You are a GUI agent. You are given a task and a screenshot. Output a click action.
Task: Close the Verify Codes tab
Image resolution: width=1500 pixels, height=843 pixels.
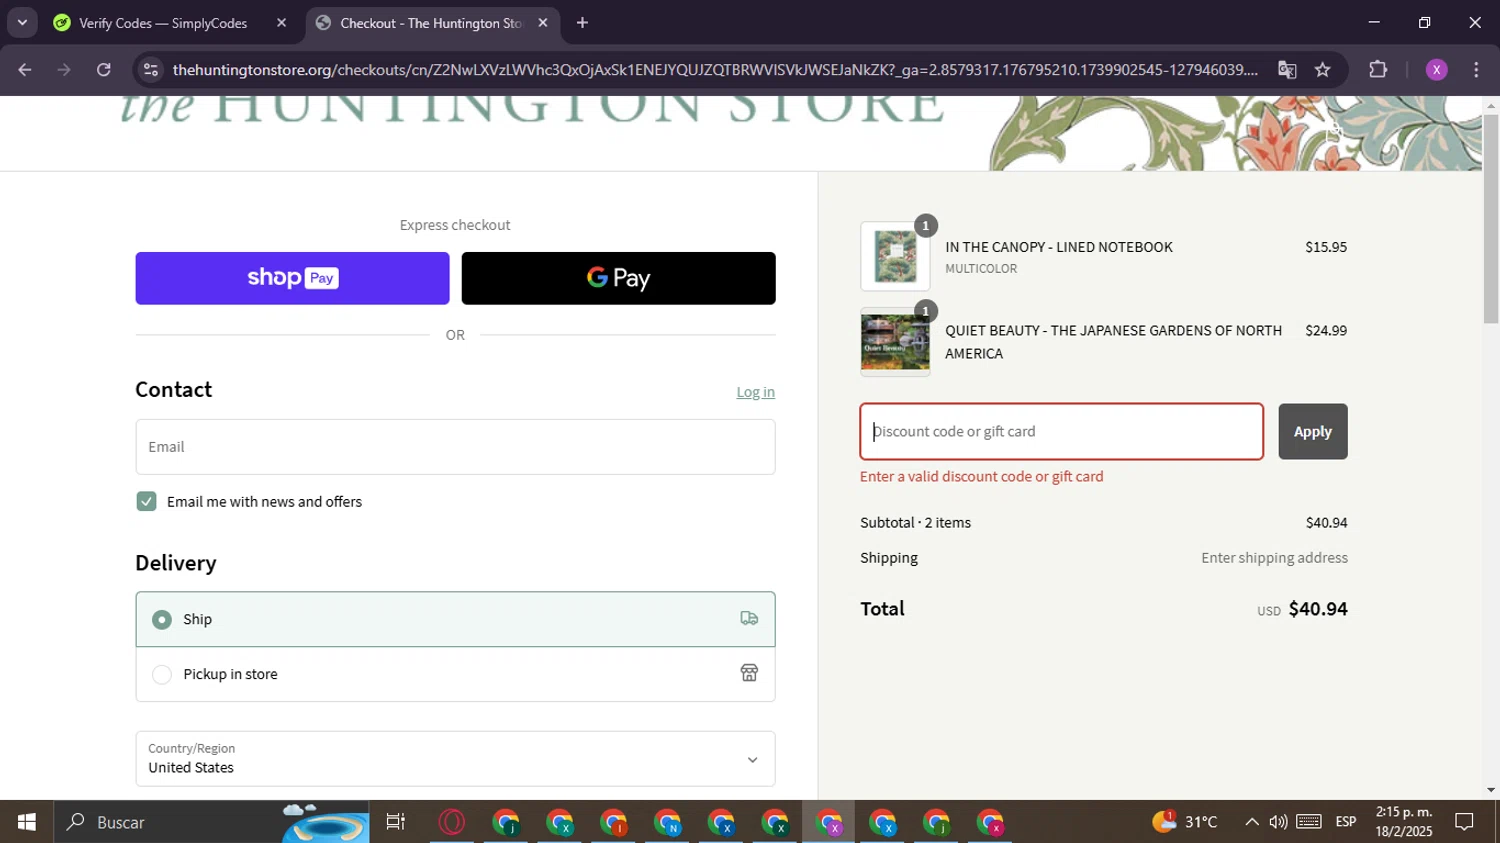[x=281, y=23]
